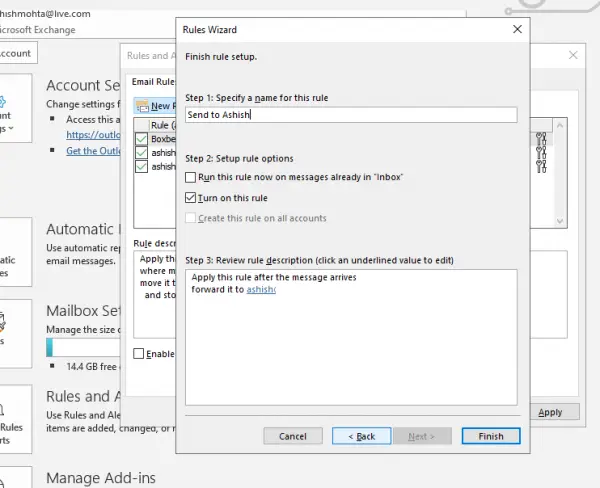
Task: Open the underlined ashish forward address link
Action: coord(261,289)
